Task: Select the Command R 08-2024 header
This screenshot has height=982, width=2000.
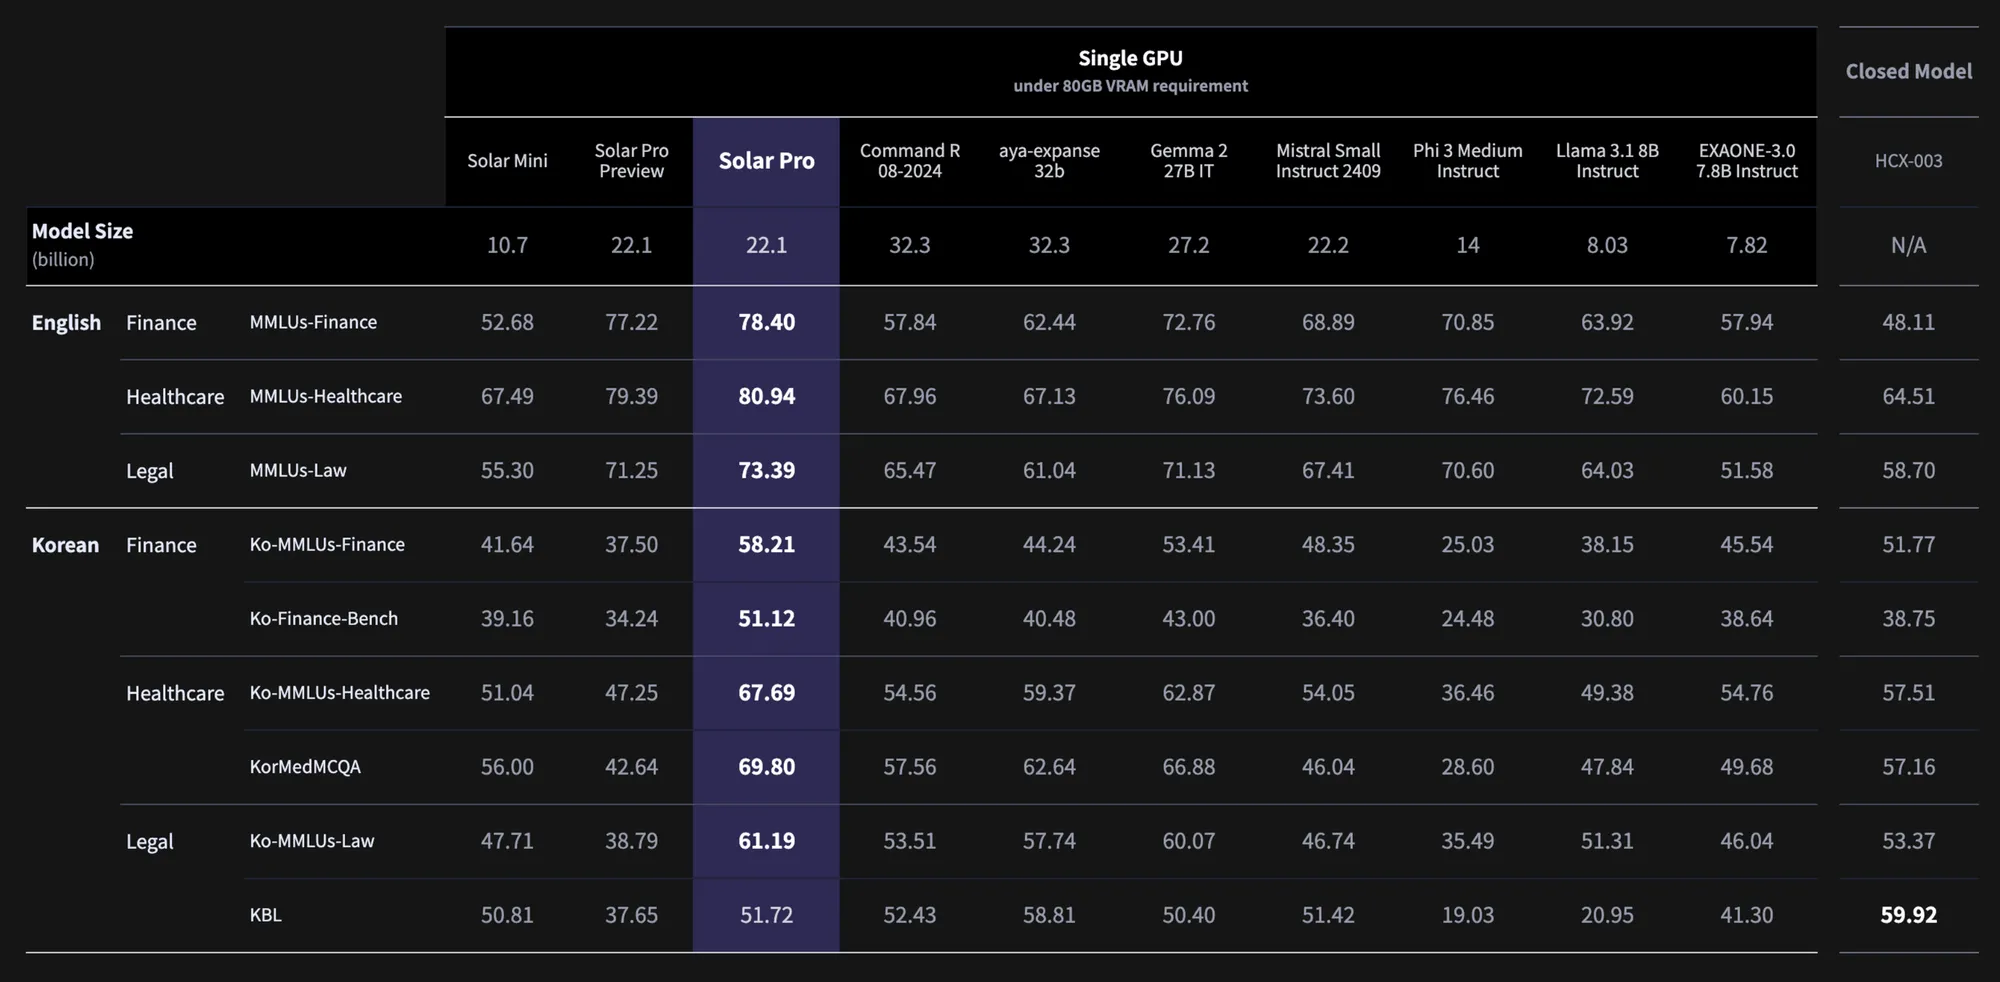Action: [909, 161]
